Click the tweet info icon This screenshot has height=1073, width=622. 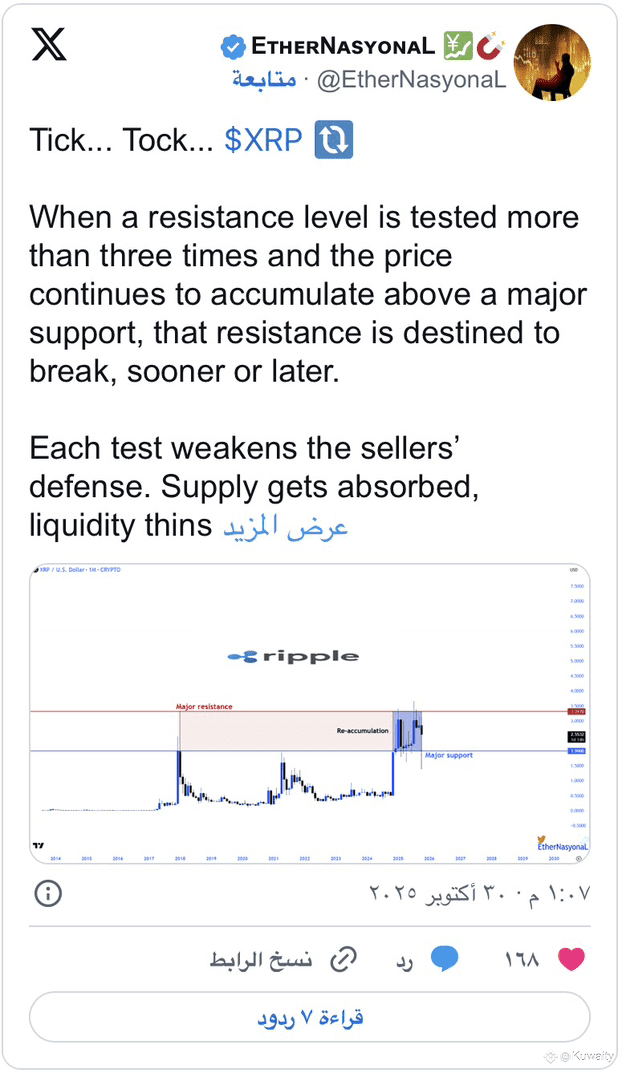(x=48, y=893)
